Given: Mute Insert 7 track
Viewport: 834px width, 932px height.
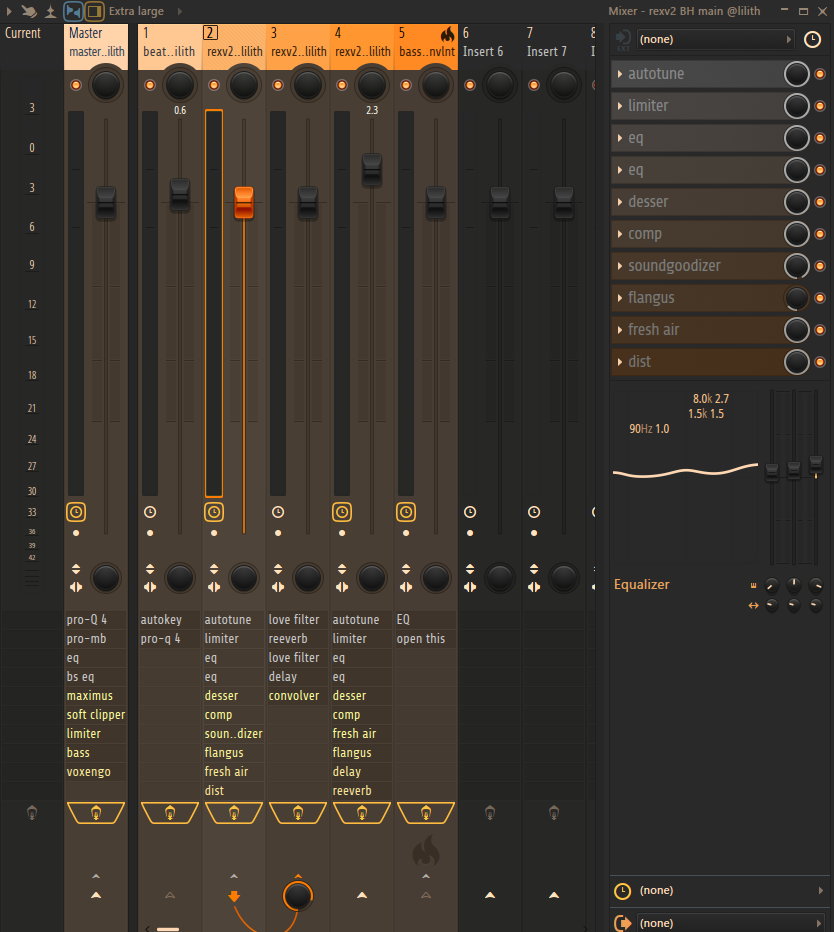Looking at the screenshot, I should tap(534, 85).
